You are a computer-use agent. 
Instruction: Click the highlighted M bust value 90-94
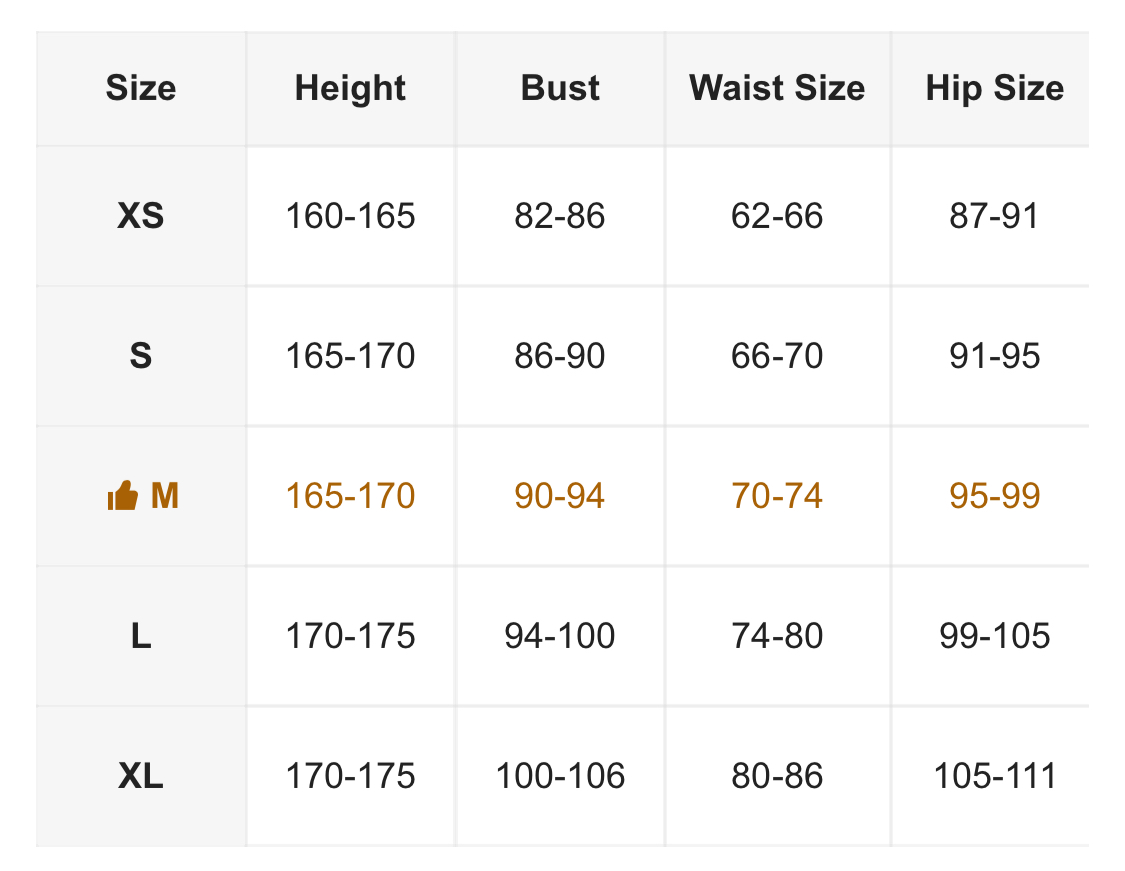point(560,496)
